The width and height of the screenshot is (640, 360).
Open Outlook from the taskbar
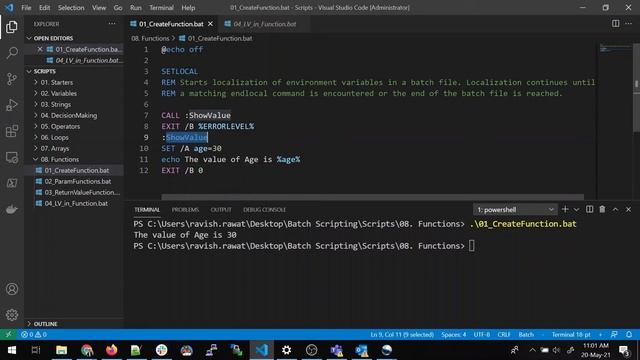362,350
